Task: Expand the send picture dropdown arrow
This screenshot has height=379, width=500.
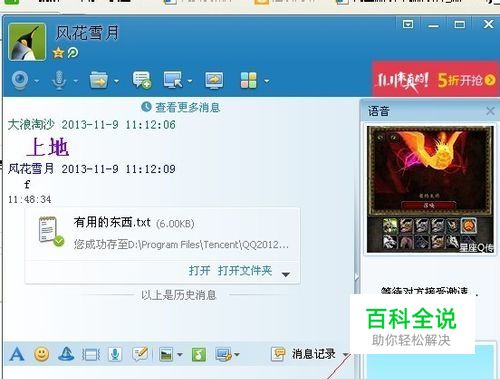Action: tap(180, 355)
